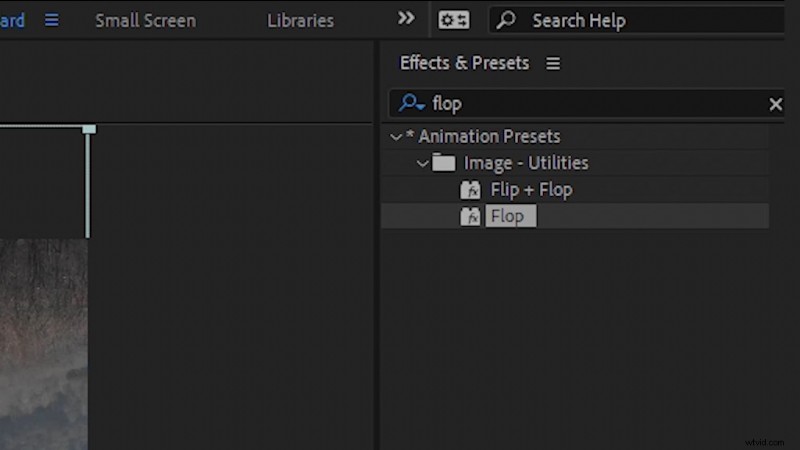Click the Search Help magnifier icon

[507, 20]
